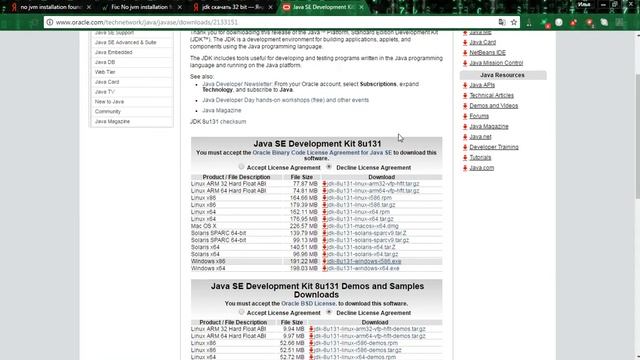Viewport: 640px width, 360px height.
Task: Click download arrow icon for jdk-8u131-windows-x64.exe
Action: (324, 268)
